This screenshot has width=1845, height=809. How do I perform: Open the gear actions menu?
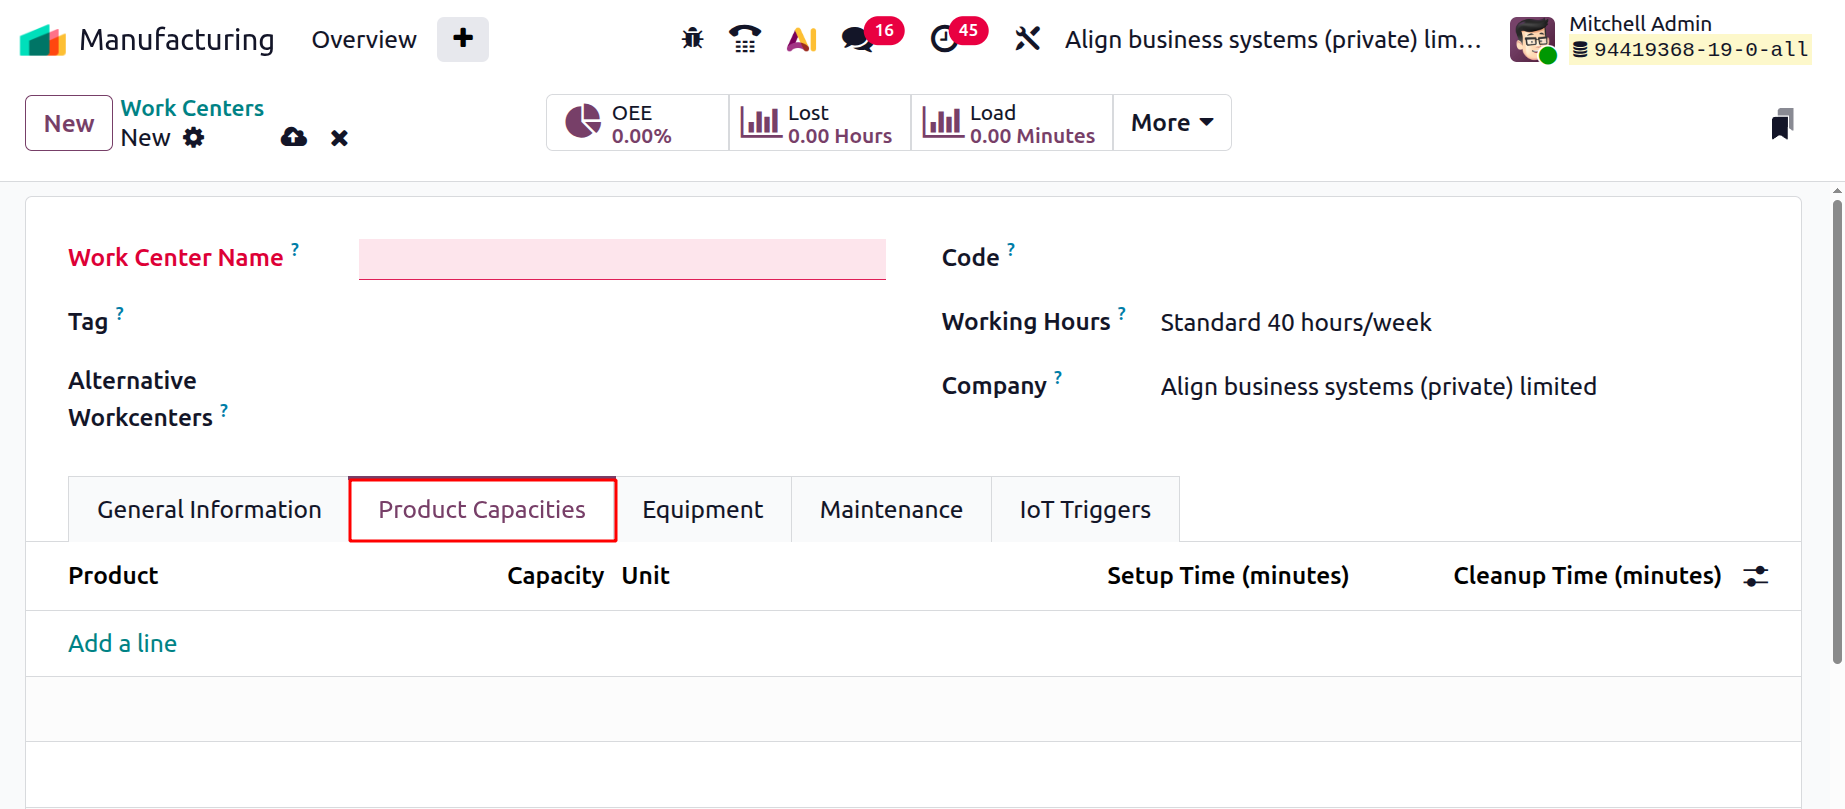click(x=194, y=138)
